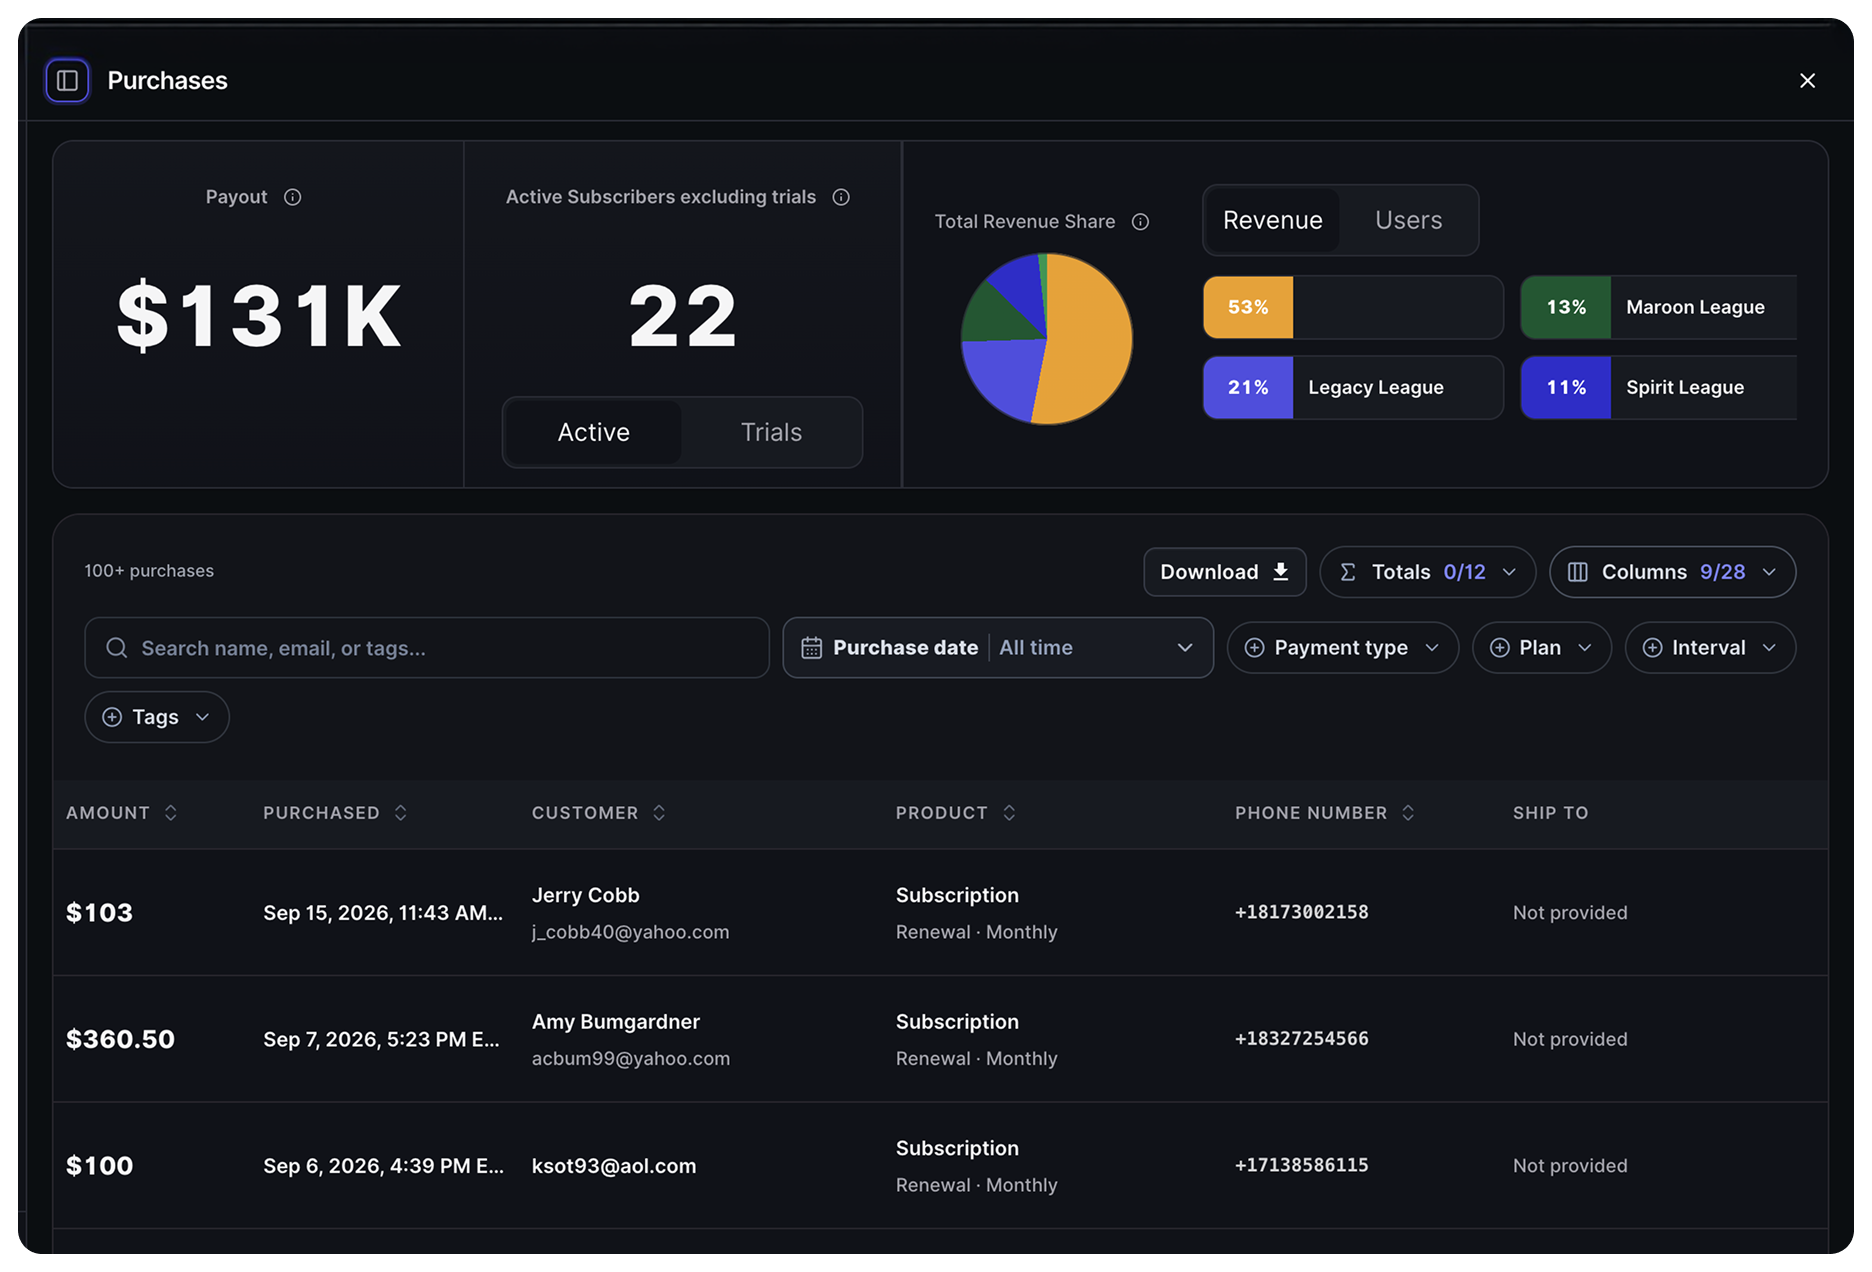Sort by Product column arrows
This screenshot has width=1872, height=1272.
coord(1009,813)
